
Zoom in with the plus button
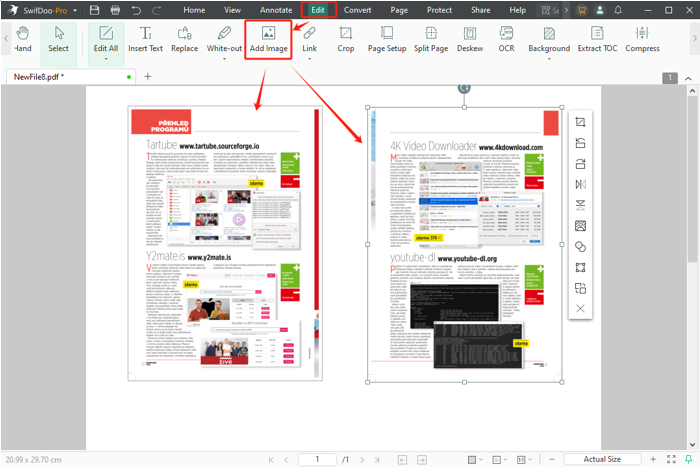point(653,459)
